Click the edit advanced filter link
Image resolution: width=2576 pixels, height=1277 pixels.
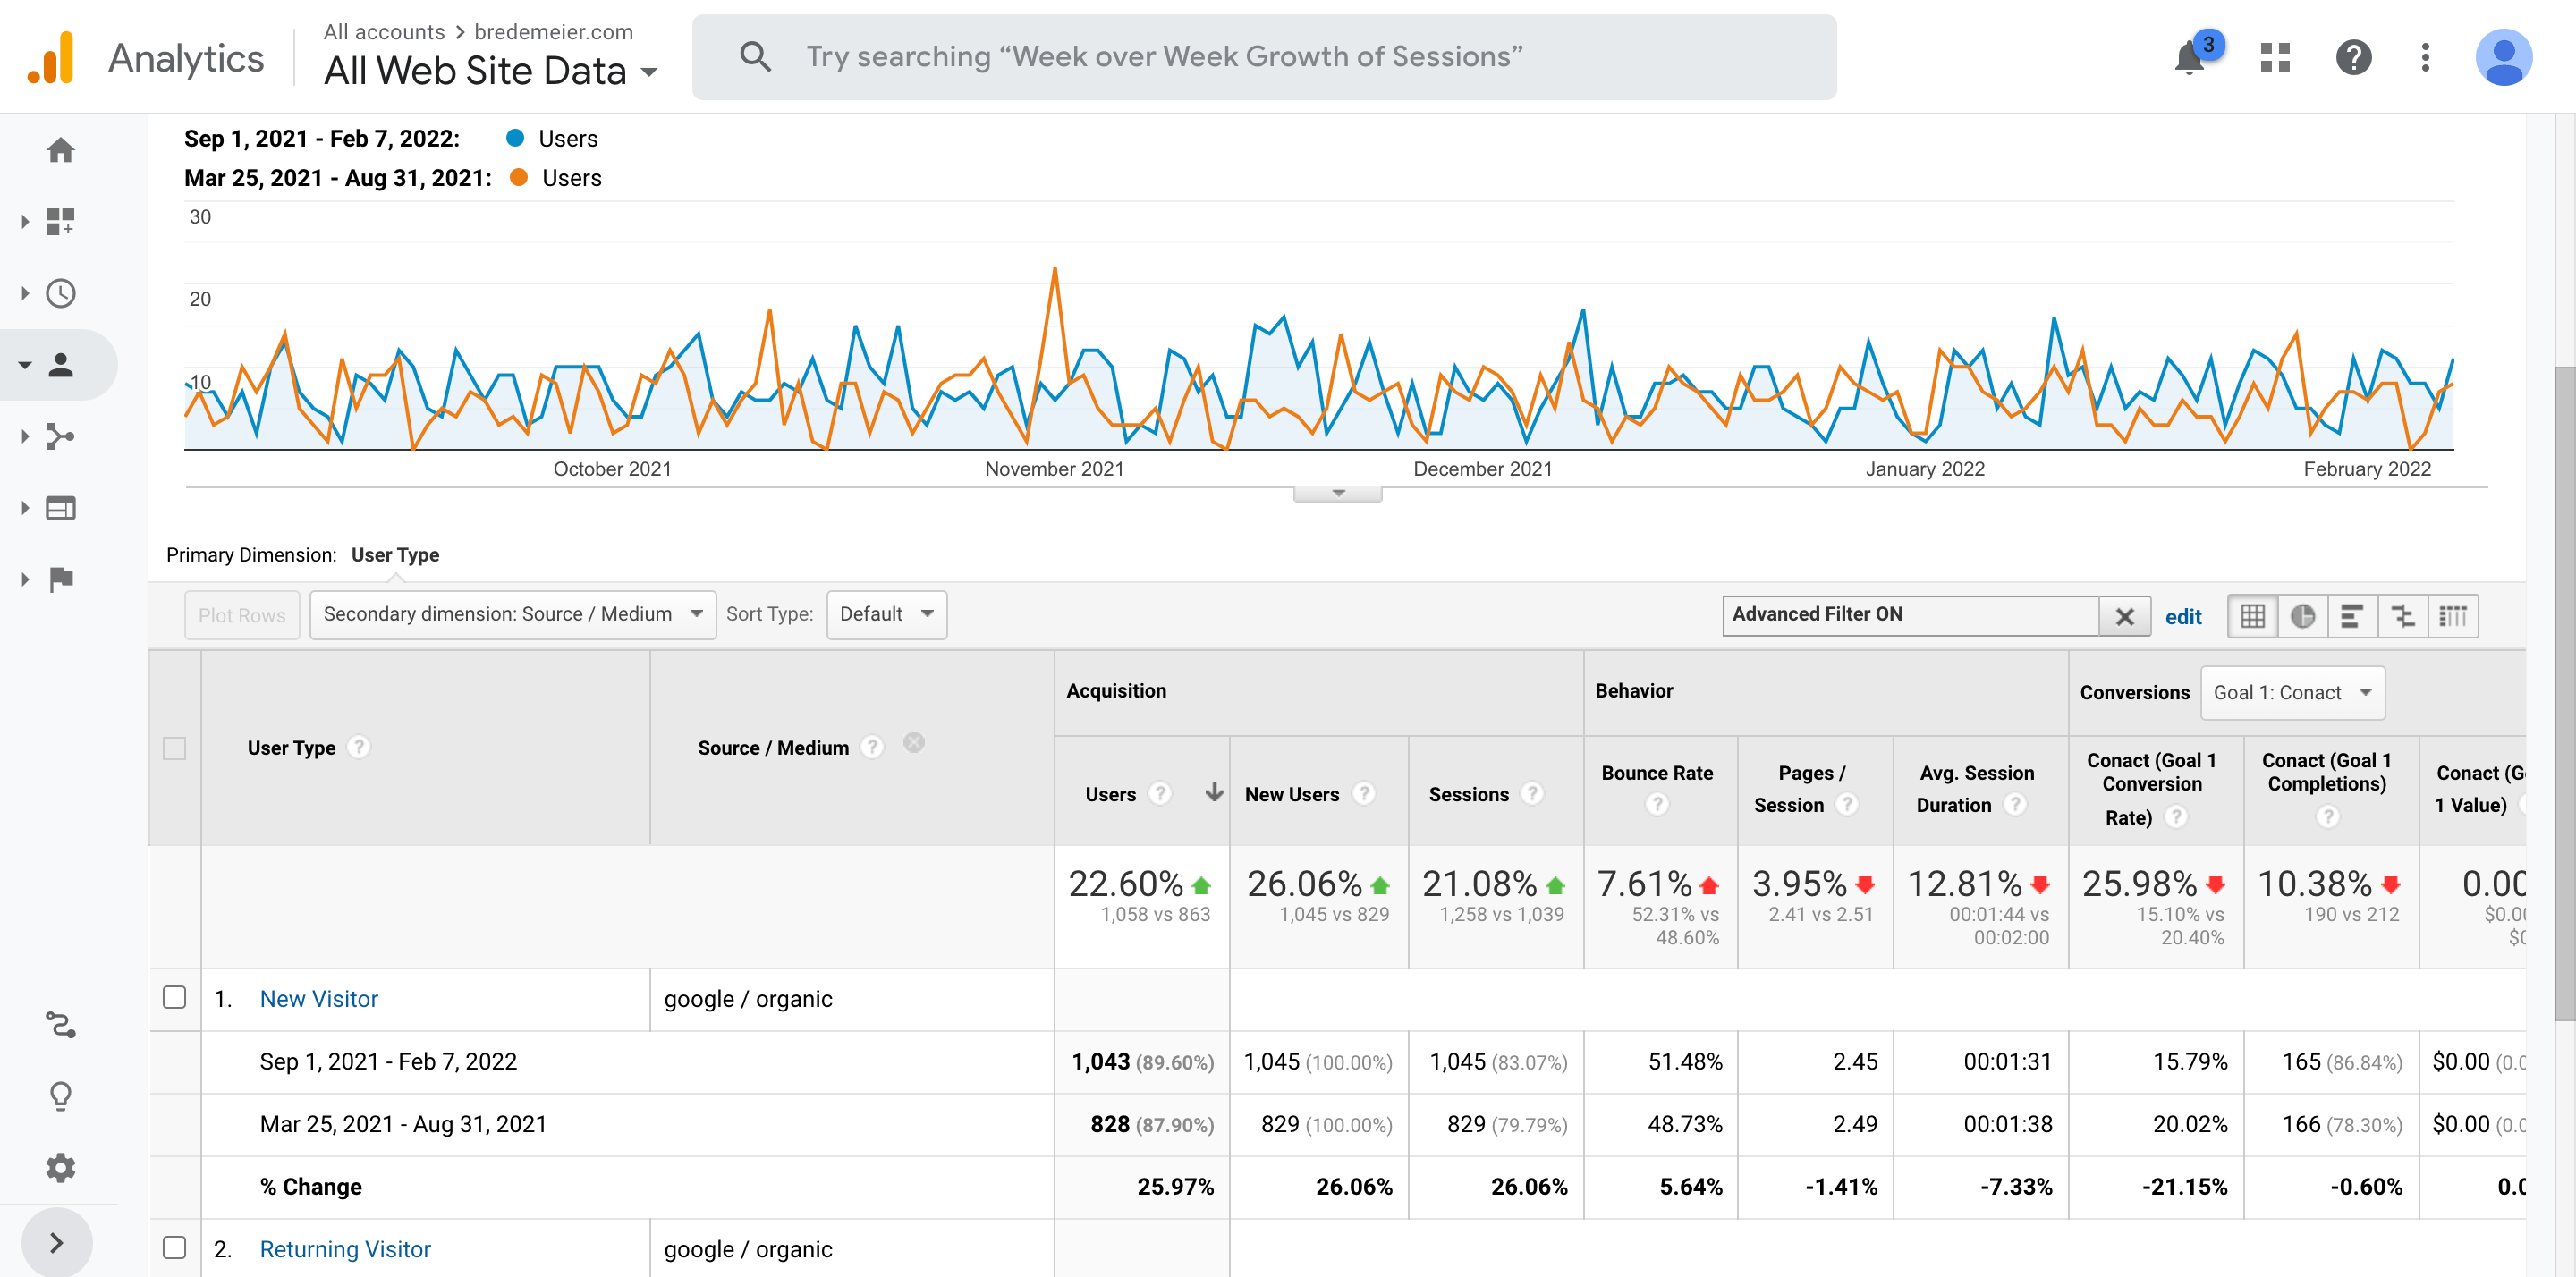click(2183, 617)
